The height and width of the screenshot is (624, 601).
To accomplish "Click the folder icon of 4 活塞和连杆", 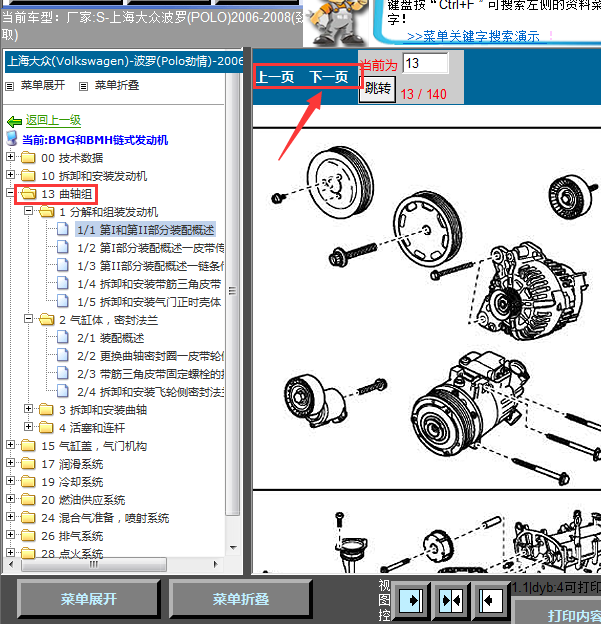I will 46,427.
